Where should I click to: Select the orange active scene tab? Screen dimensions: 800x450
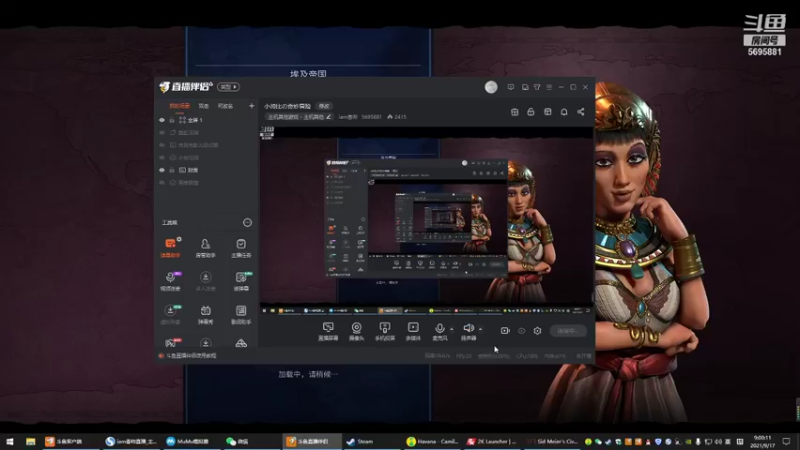coord(180,106)
